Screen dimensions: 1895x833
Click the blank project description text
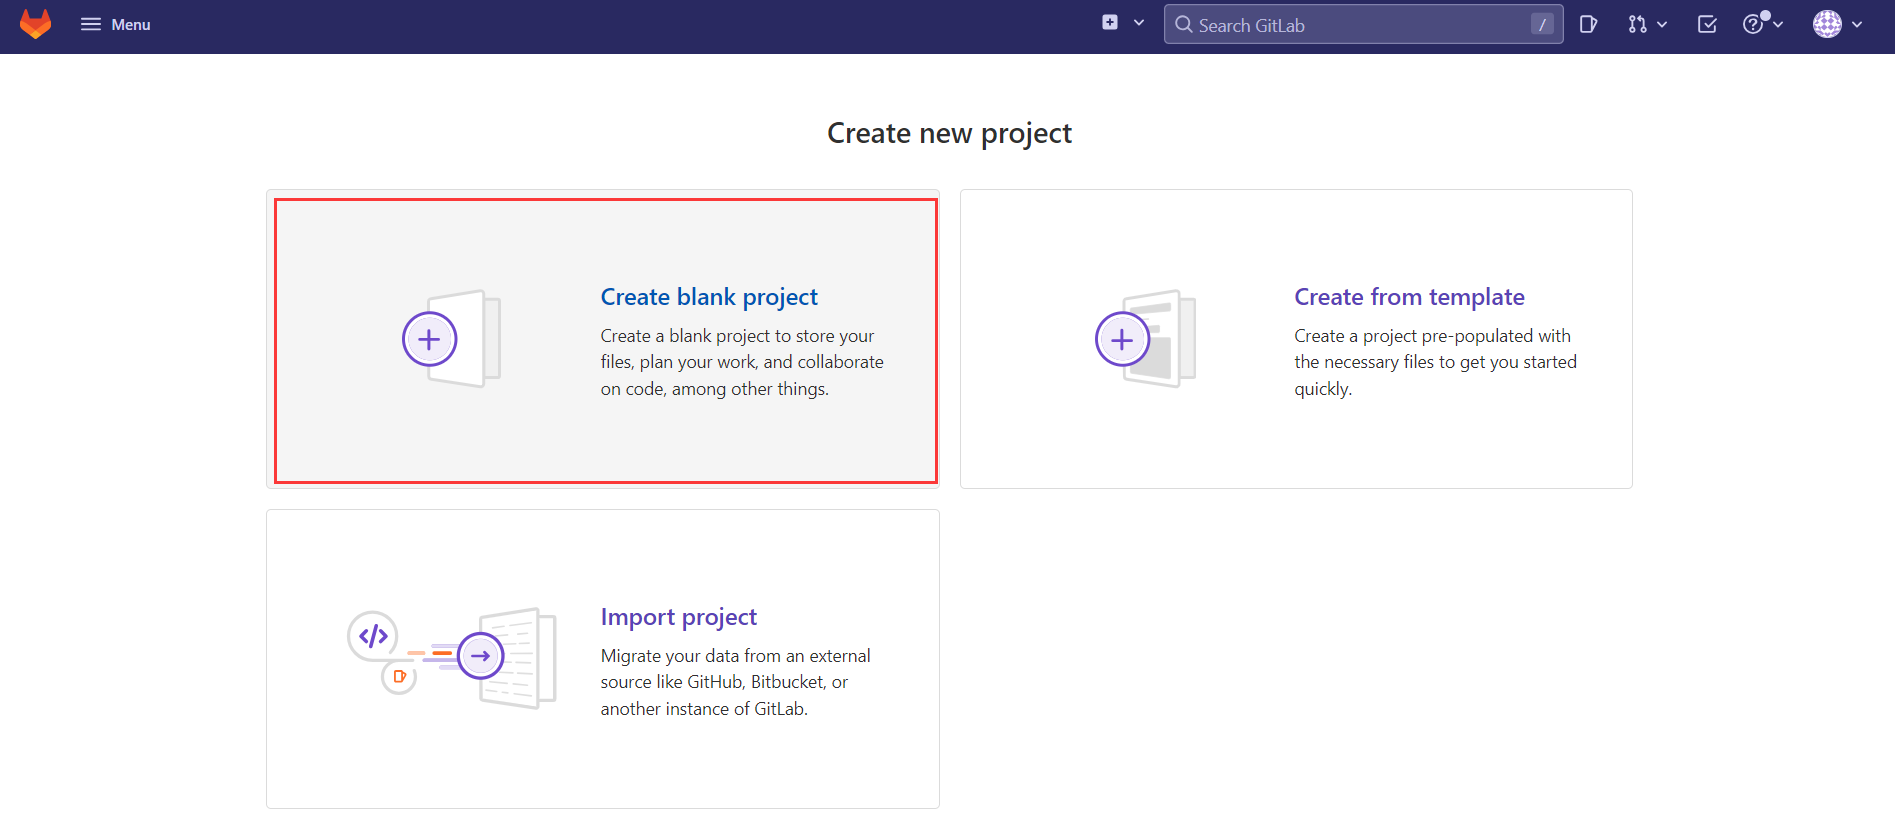742,362
